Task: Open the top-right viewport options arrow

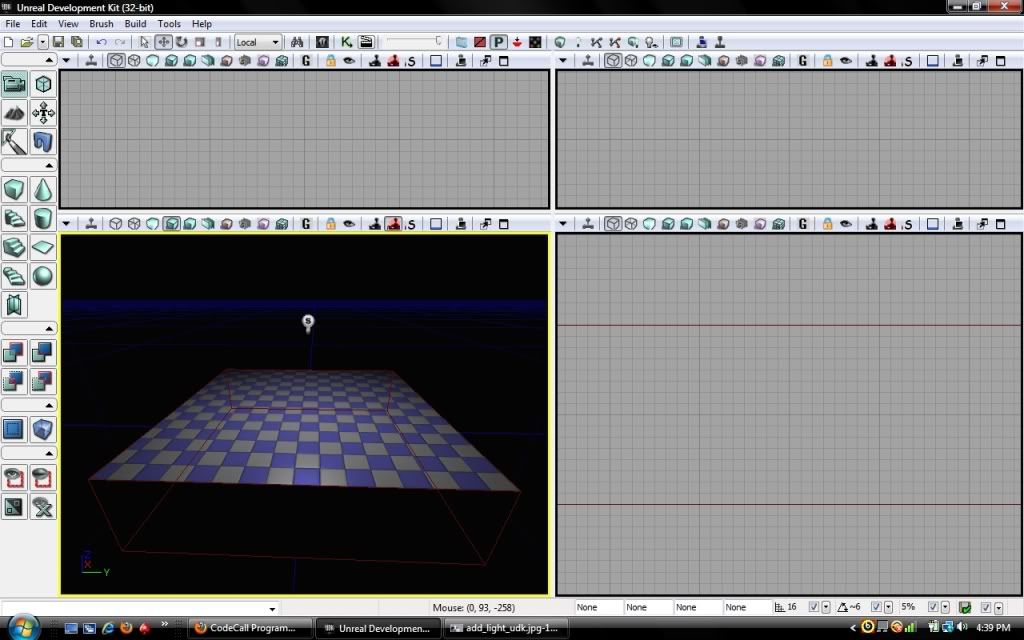Action: [563, 61]
